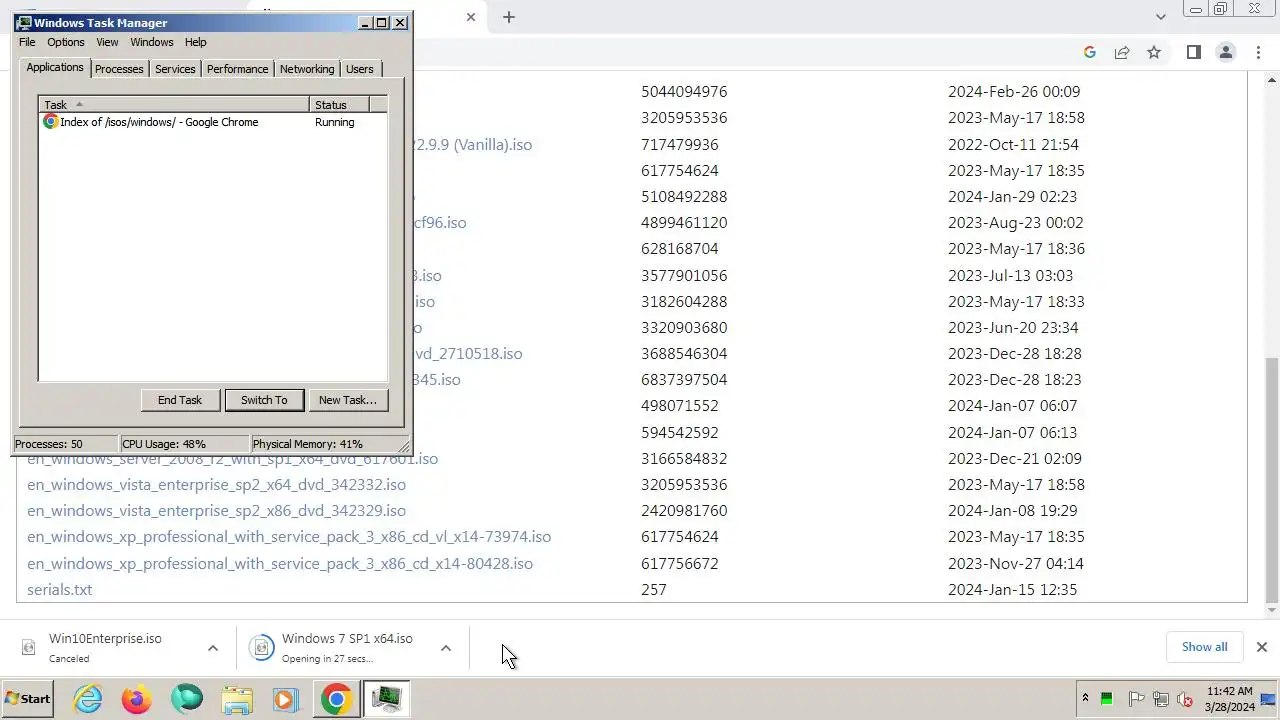Image resolution: width=1280 pixels, height=720 pixels.
Task: Select the Applications tab
Action: tap(55, 67)
